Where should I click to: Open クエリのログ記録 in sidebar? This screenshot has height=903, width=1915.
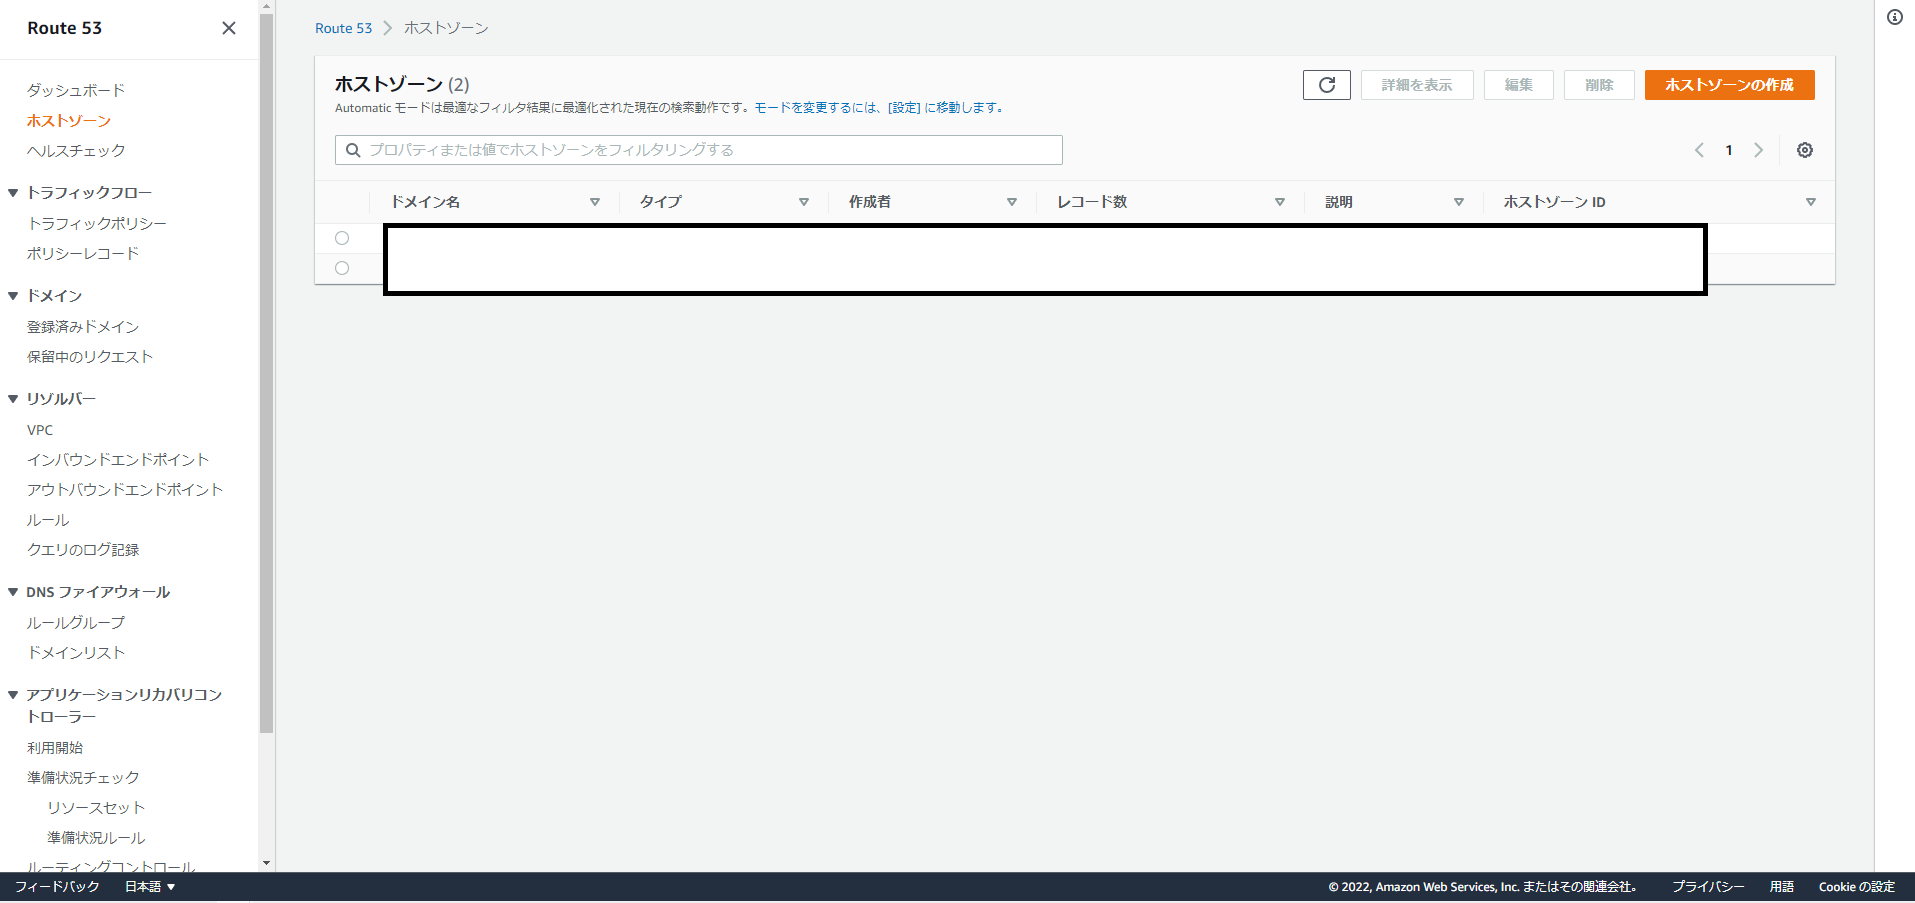point(83,549)
